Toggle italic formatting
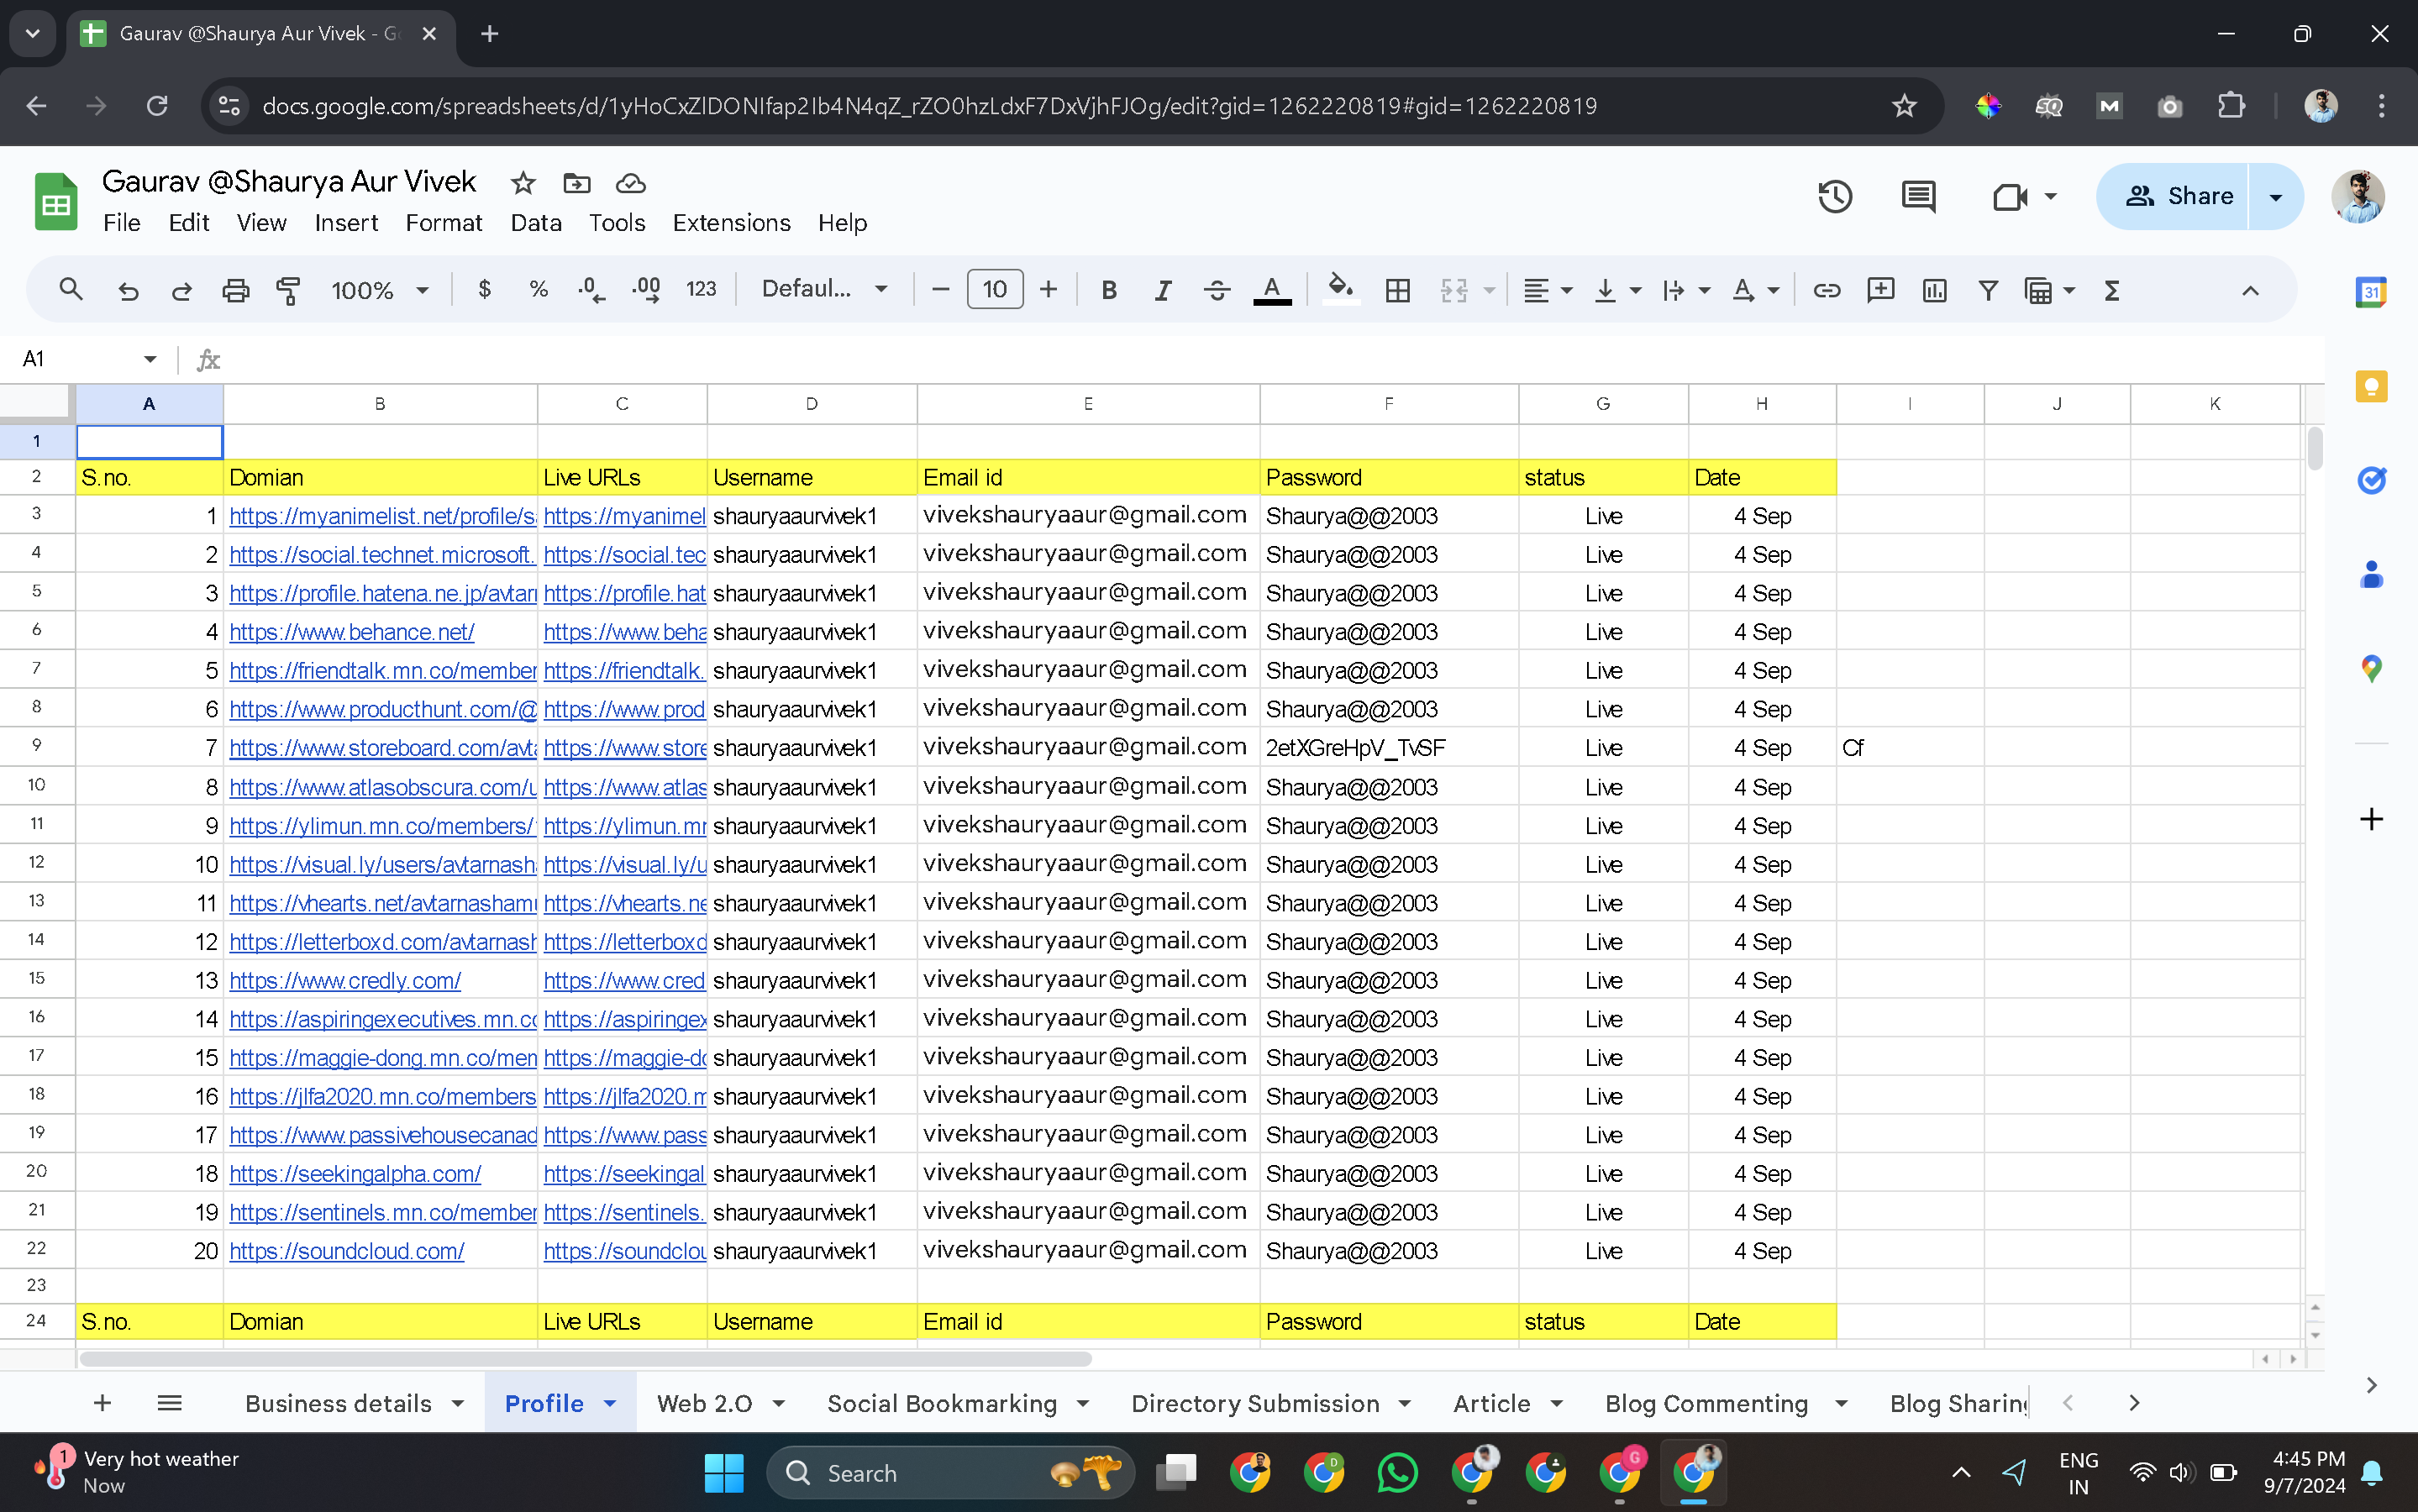 point(1162,290)
